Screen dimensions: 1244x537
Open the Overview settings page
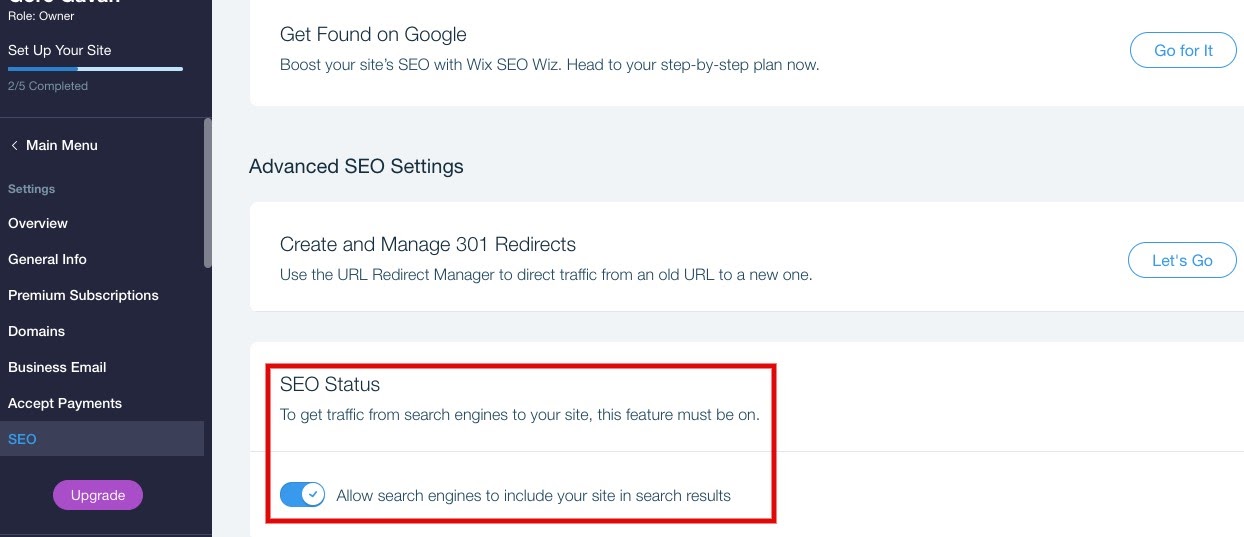pos(38,223)
